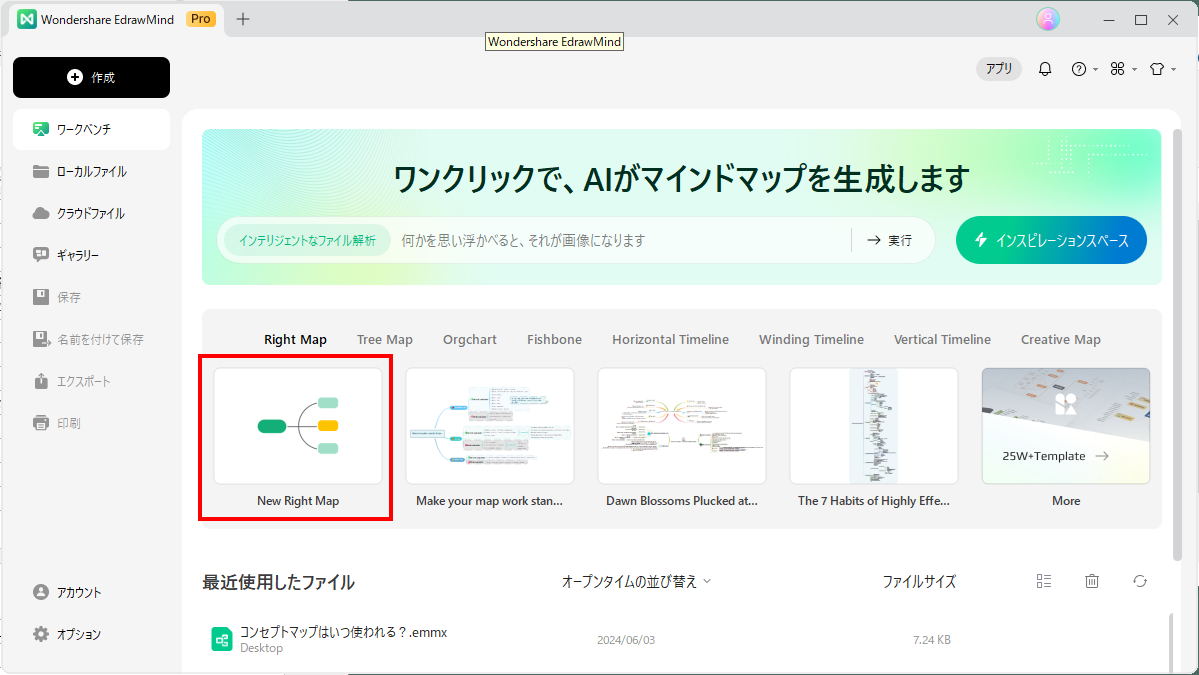1199x675 pixels.
Task: Open the ワークベンチ workbench sidebar item
Action: [92, 129]
